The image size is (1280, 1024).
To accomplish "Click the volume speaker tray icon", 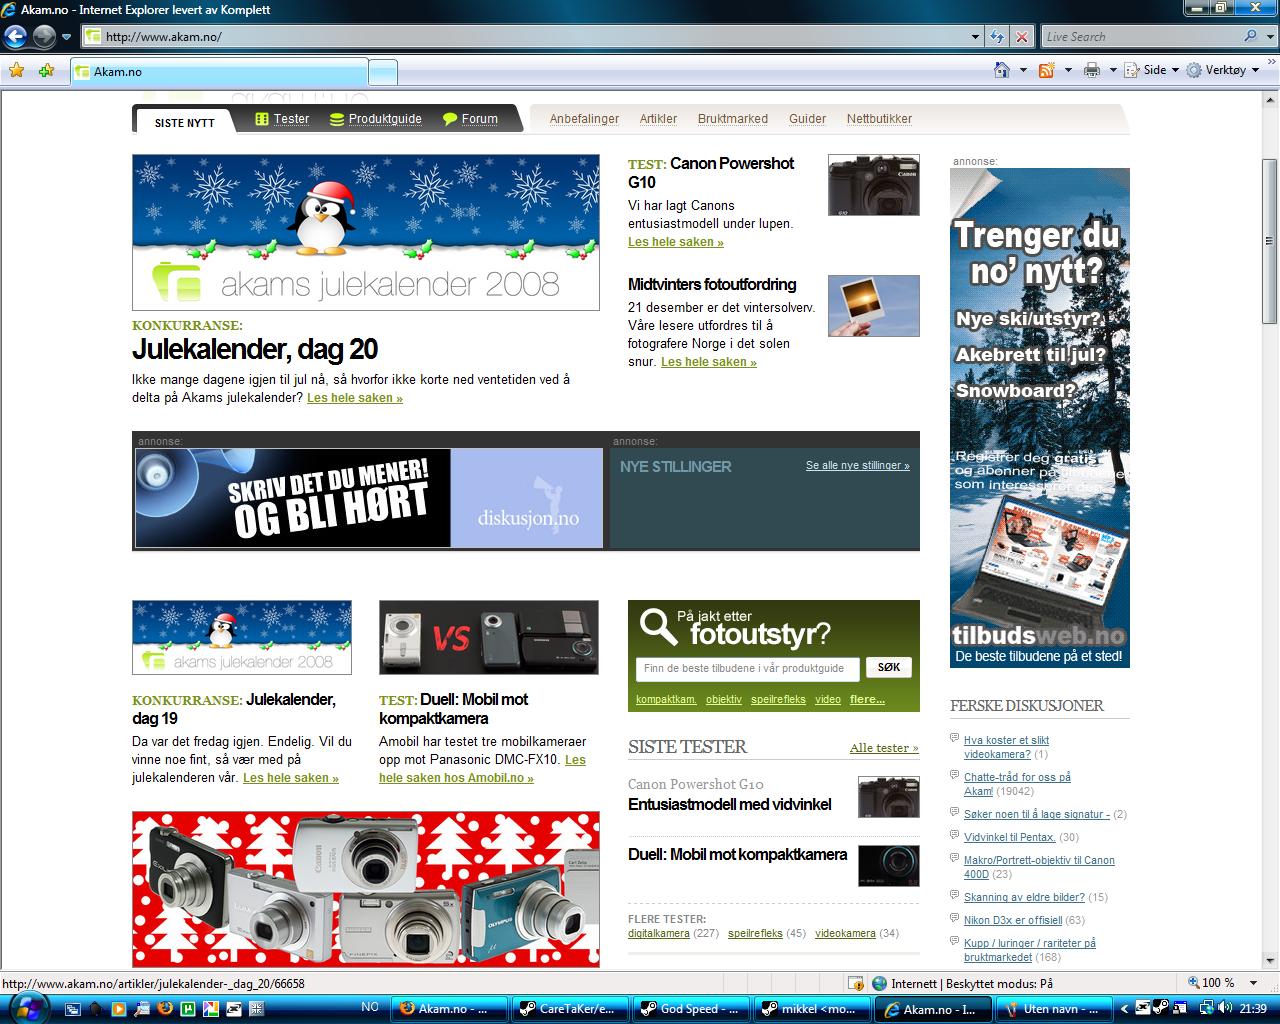I will pos(1226,1009).
